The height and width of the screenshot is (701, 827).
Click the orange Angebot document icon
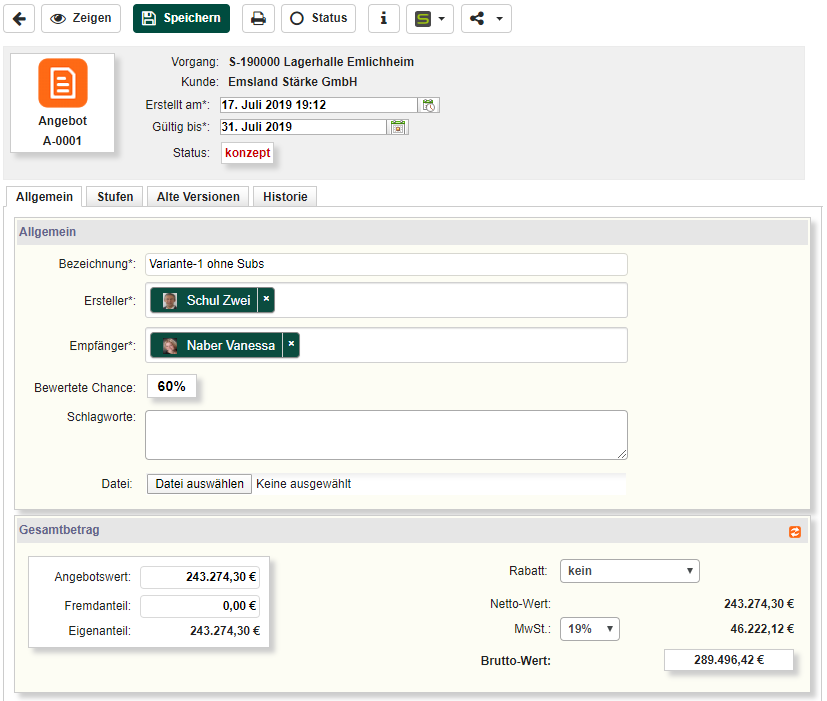[62, 83]
